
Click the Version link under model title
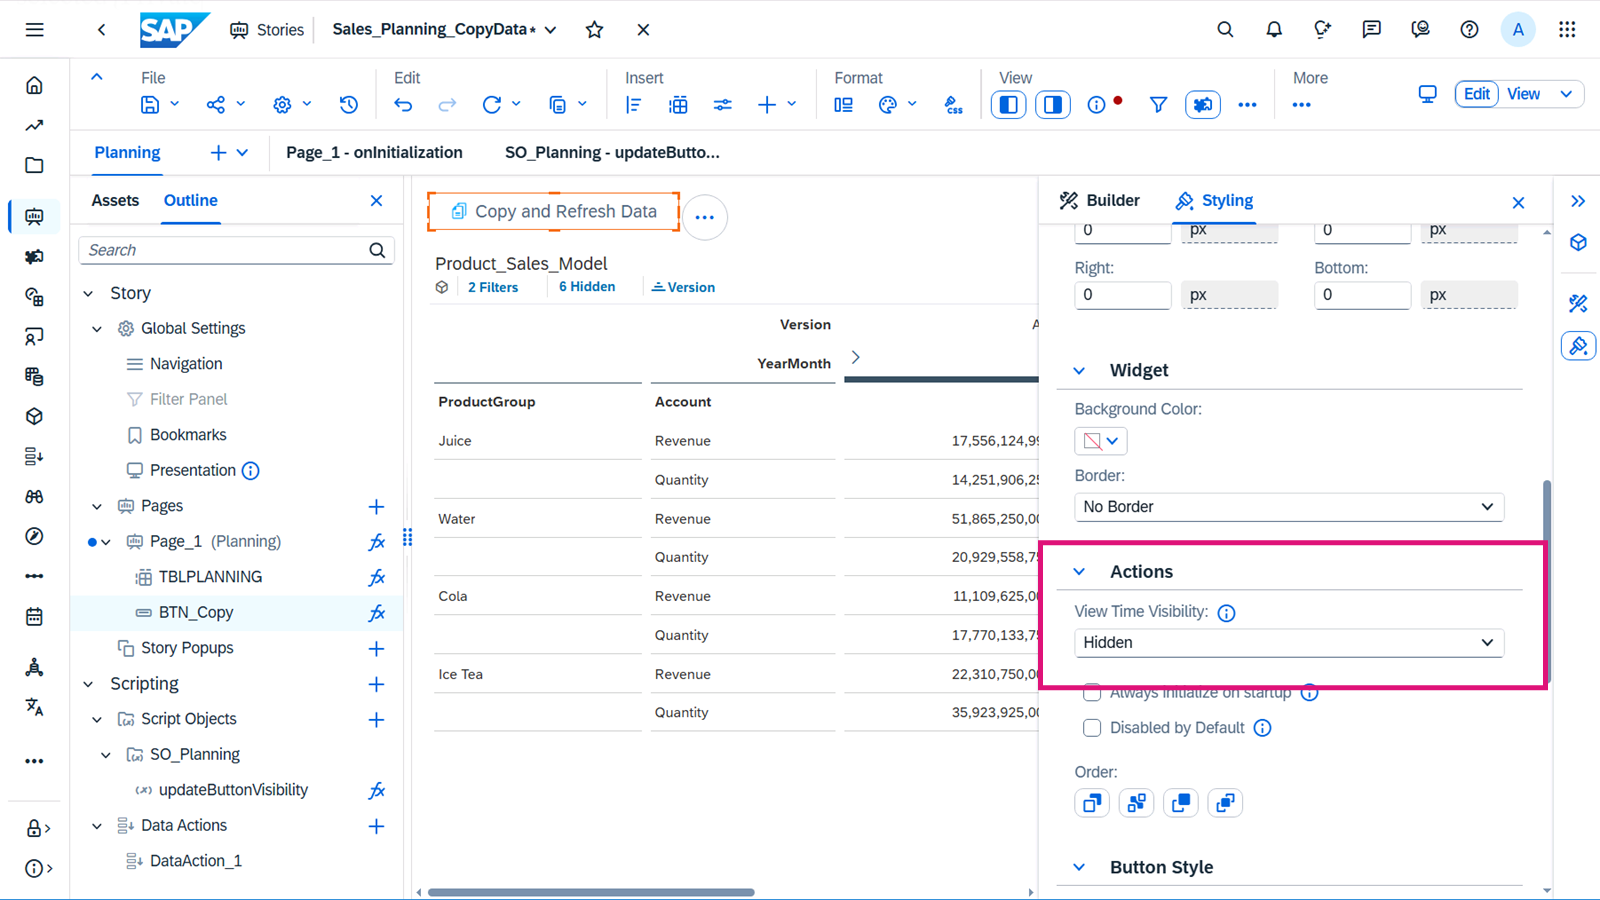click(x=683, y=288)
